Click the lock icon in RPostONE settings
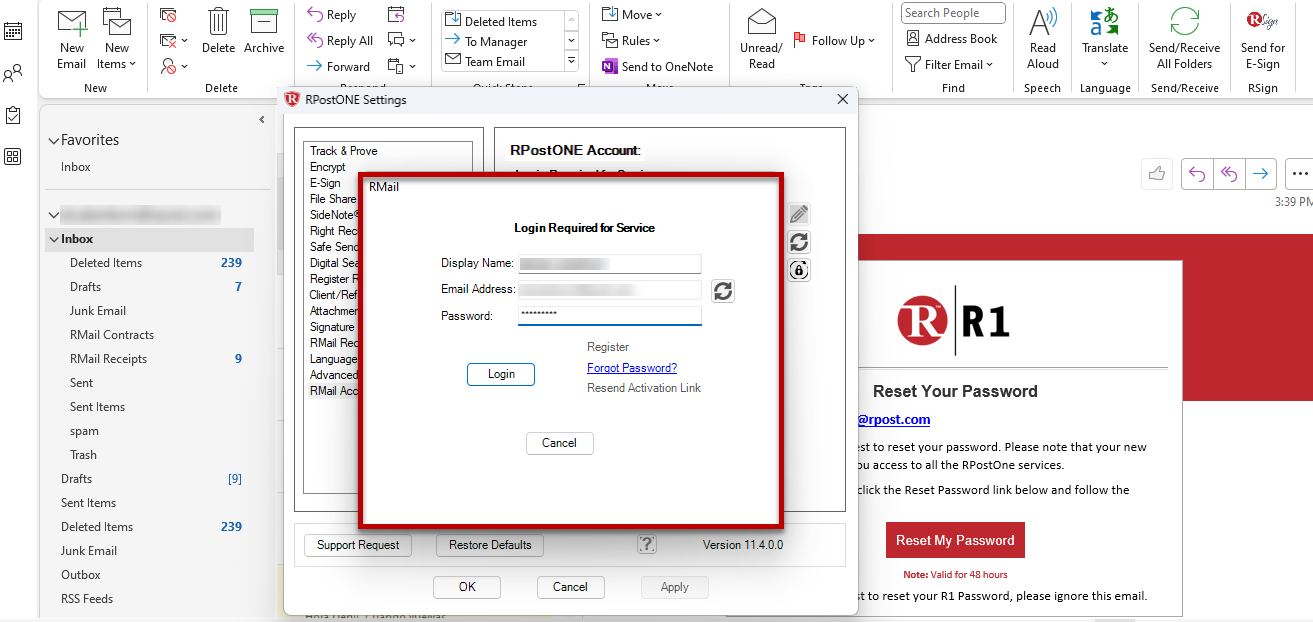Screen dimensions: 1313x622 tap(798, 270)
